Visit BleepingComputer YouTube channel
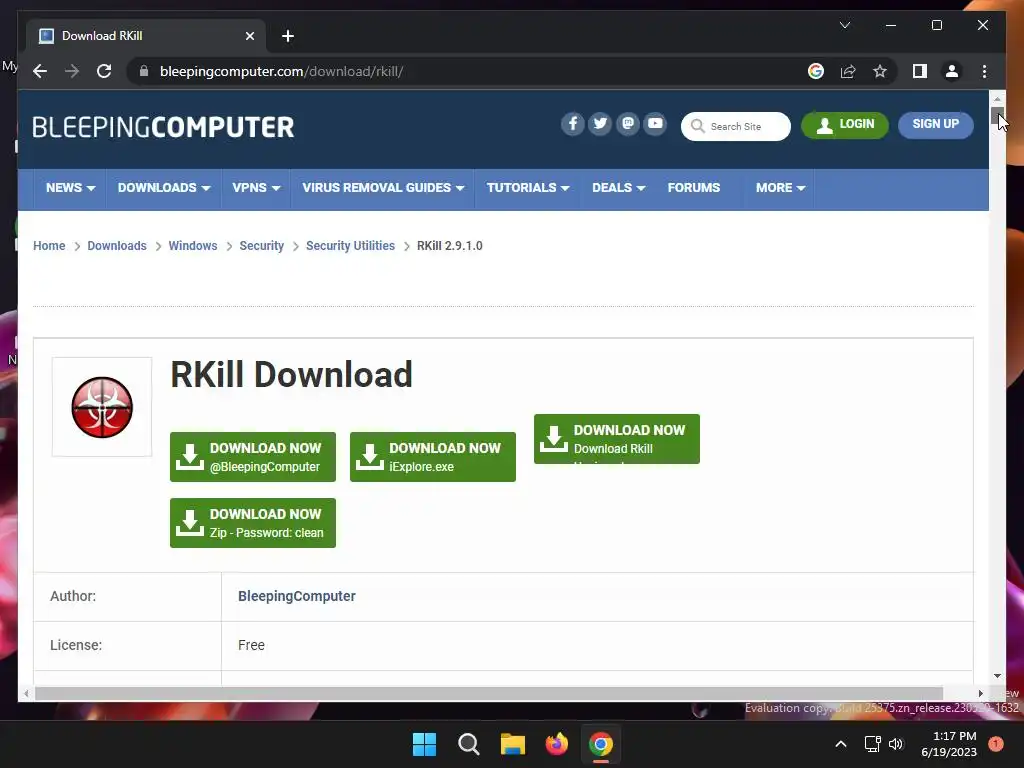This screenshot has width=1024, height=768. [x=655, y=123]
